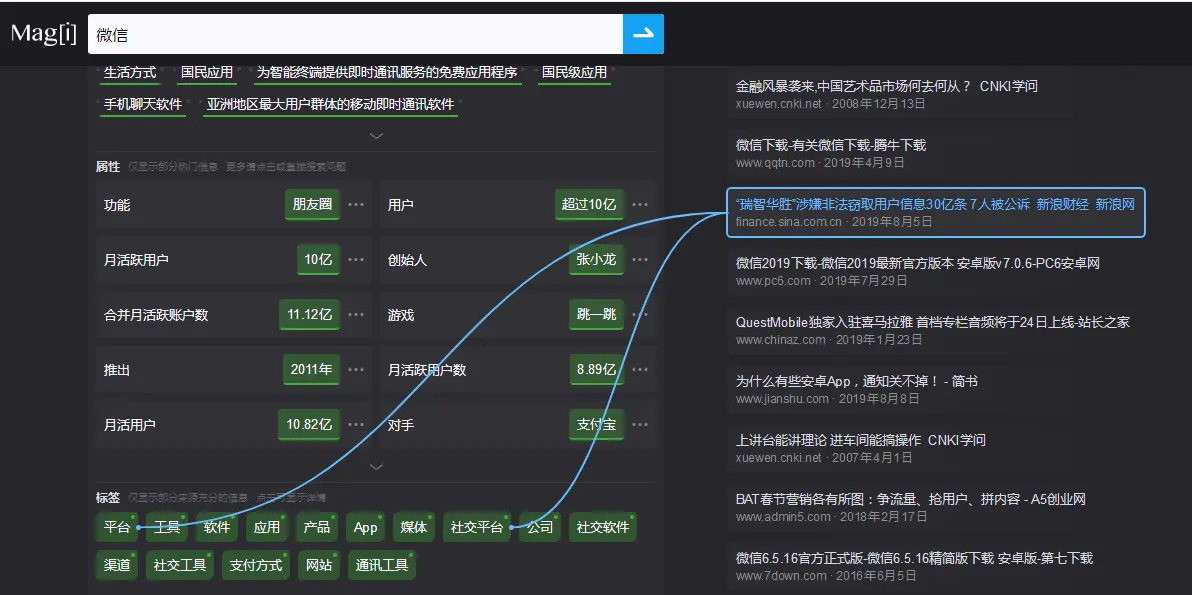
Task: Select 为智能终端提供即时通讯服务的免费应用程序 tag
Action: pyautogui.click(x=387, y=73)
